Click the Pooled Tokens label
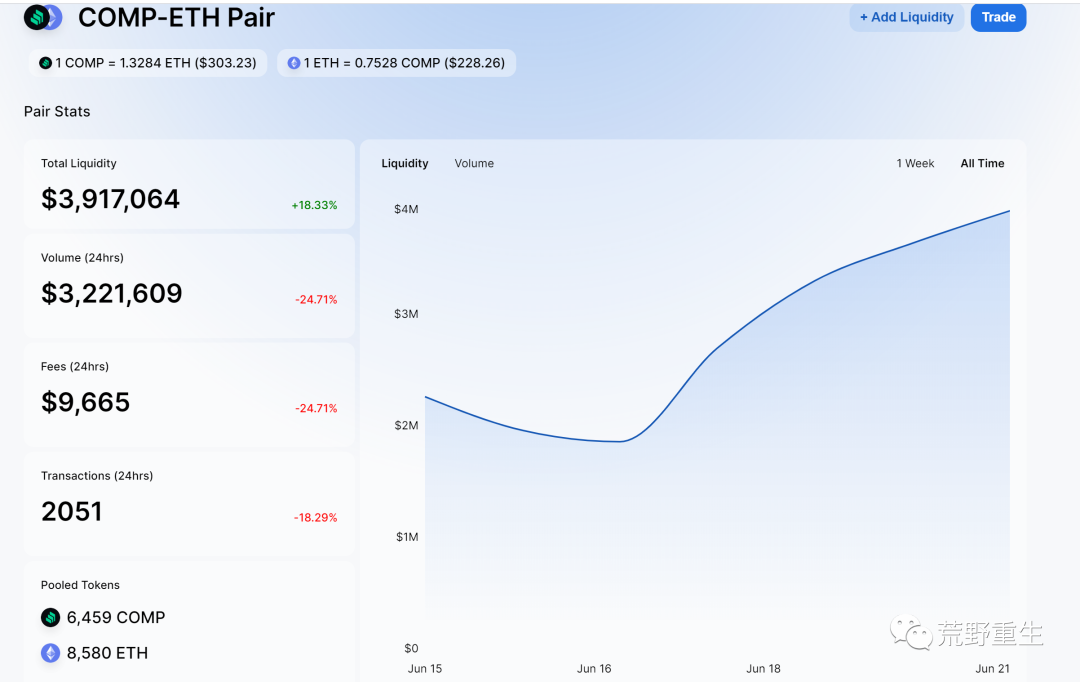Image resolution: width=1080 pixels, height=682 pixels. click(x=80, y=585)
